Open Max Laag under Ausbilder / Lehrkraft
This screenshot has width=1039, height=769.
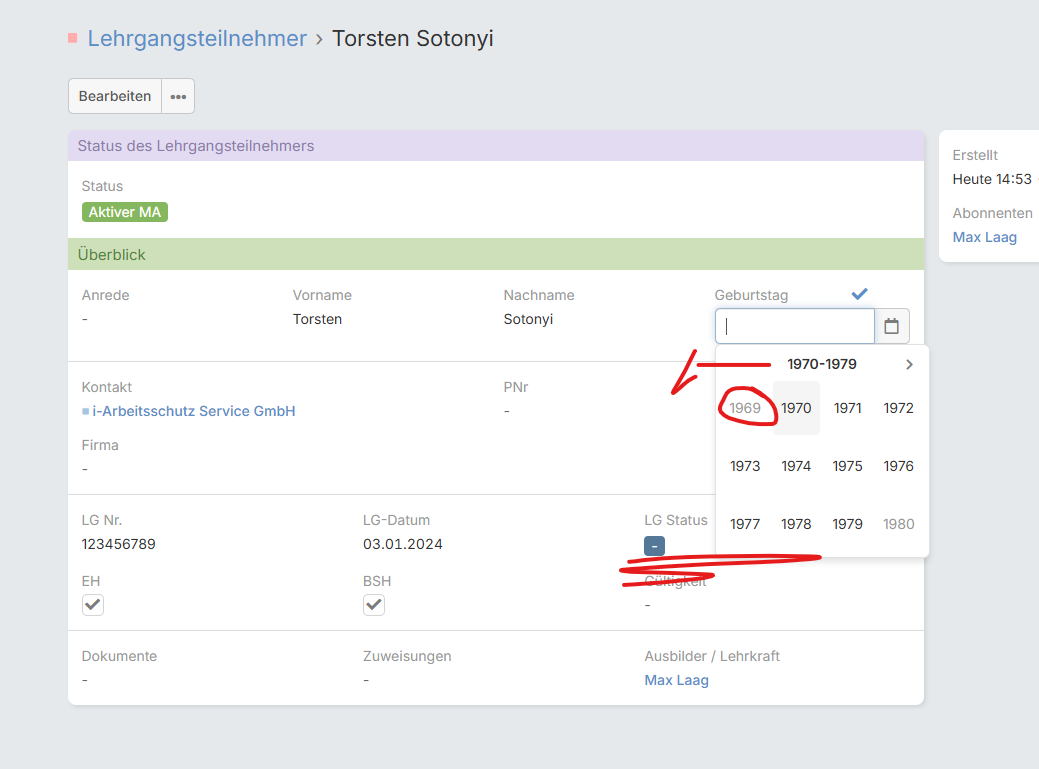pos(676,680)
